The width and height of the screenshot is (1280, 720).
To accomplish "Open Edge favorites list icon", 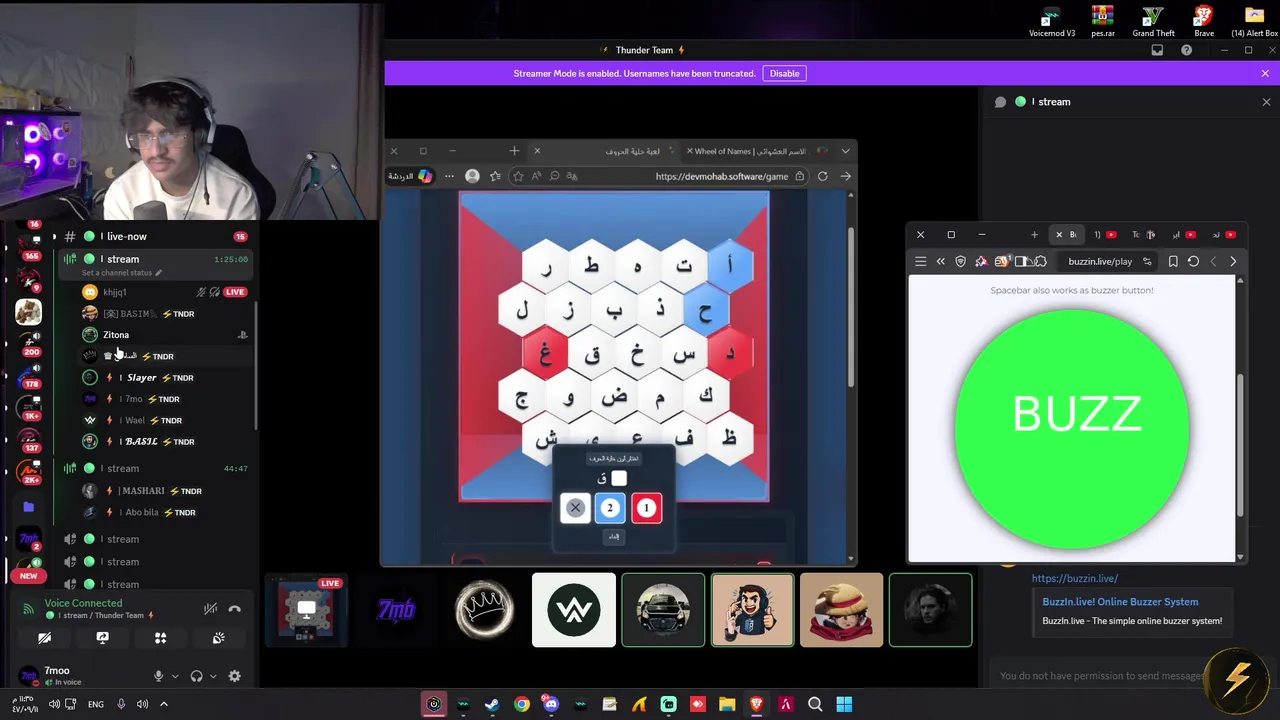I will click(x=495, y=176).
